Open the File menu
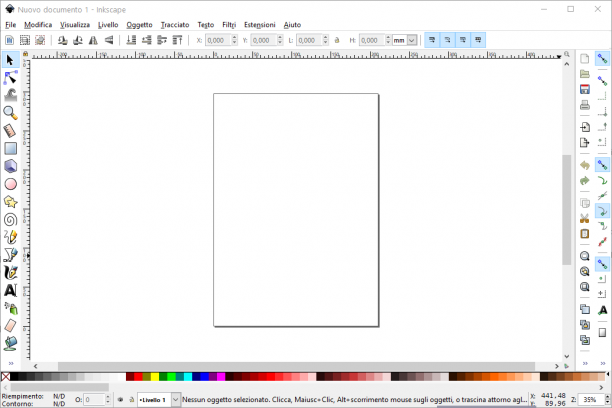Screen dimensions: 612x408 [11, 25]
